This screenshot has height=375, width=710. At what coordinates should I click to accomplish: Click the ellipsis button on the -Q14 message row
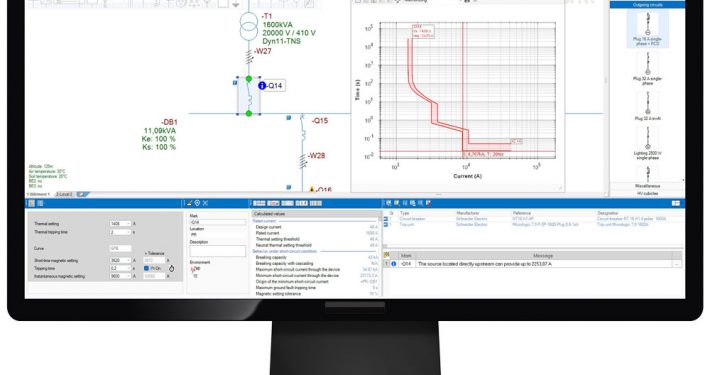(x=677, y=264)
